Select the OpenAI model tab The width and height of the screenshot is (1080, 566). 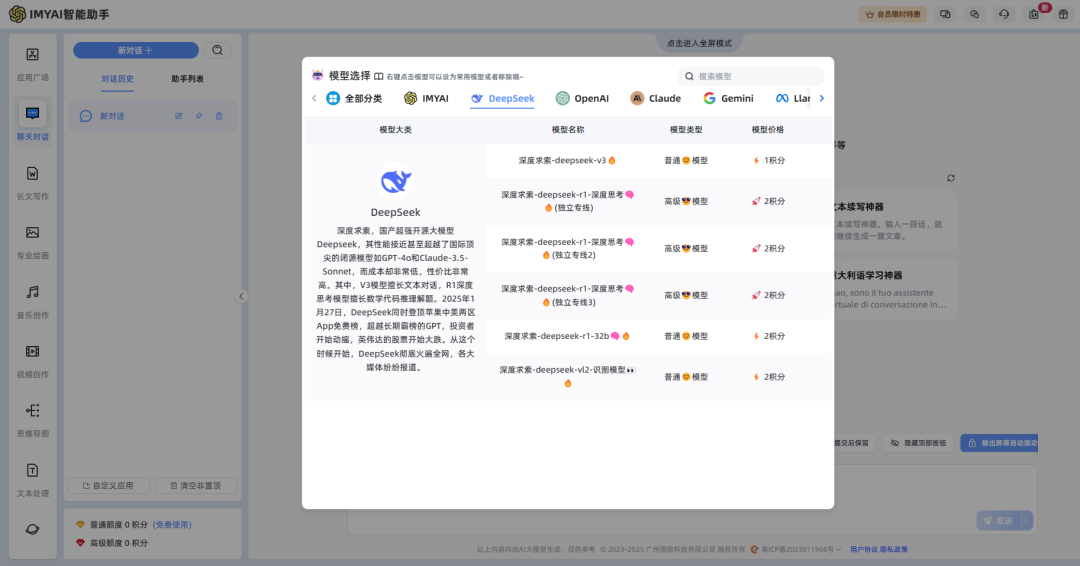click(x=582, y=98)
